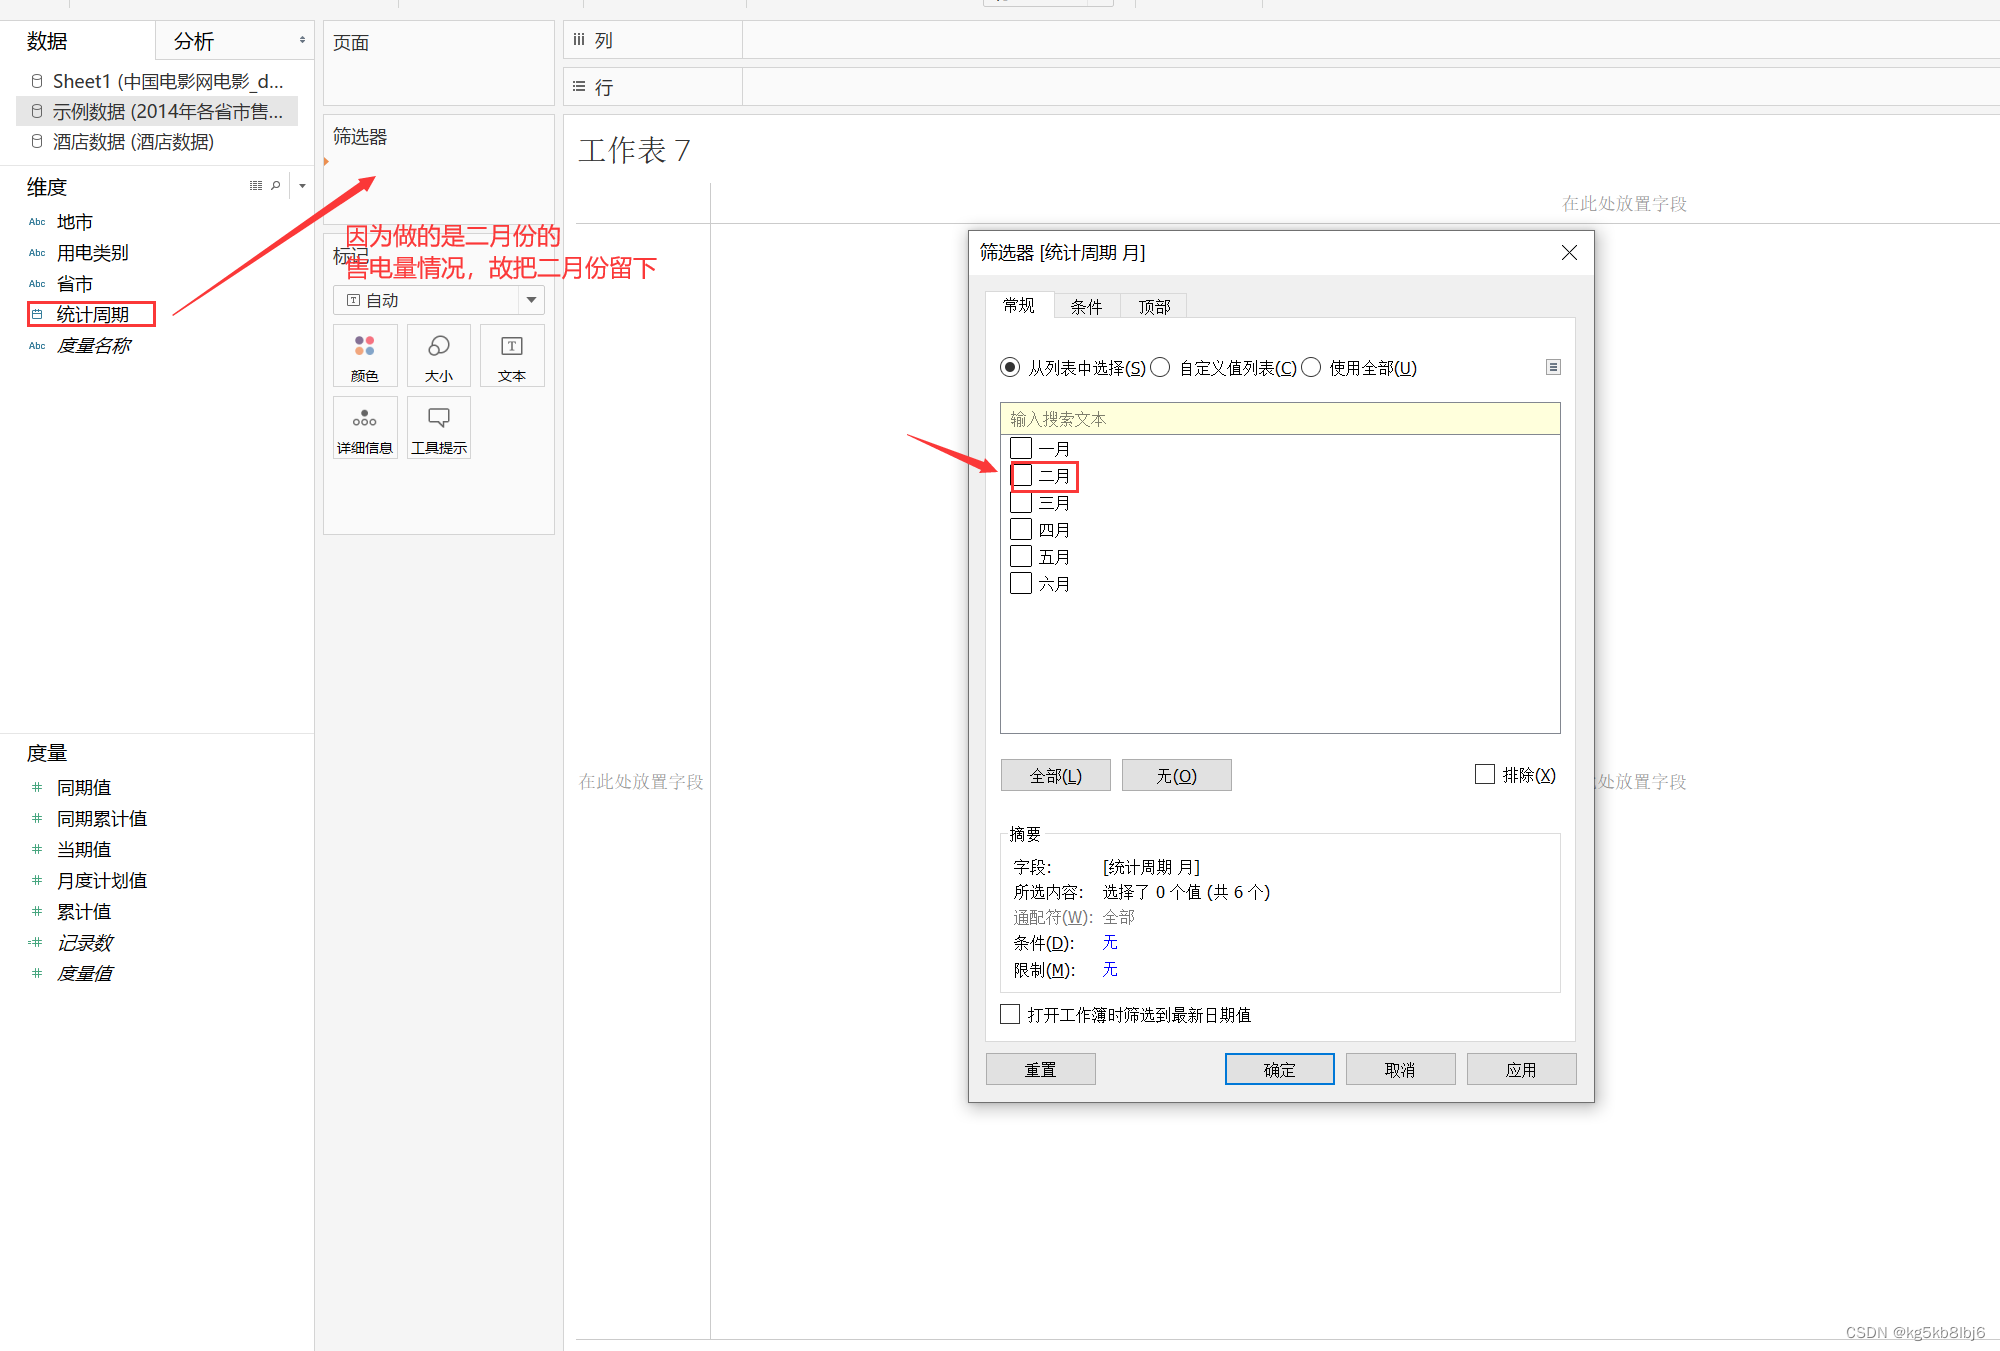This screenshot has width=2000, height=1351.
Task: Click the Detail (详细信息) marks card icon
Action: click(365, 428)
